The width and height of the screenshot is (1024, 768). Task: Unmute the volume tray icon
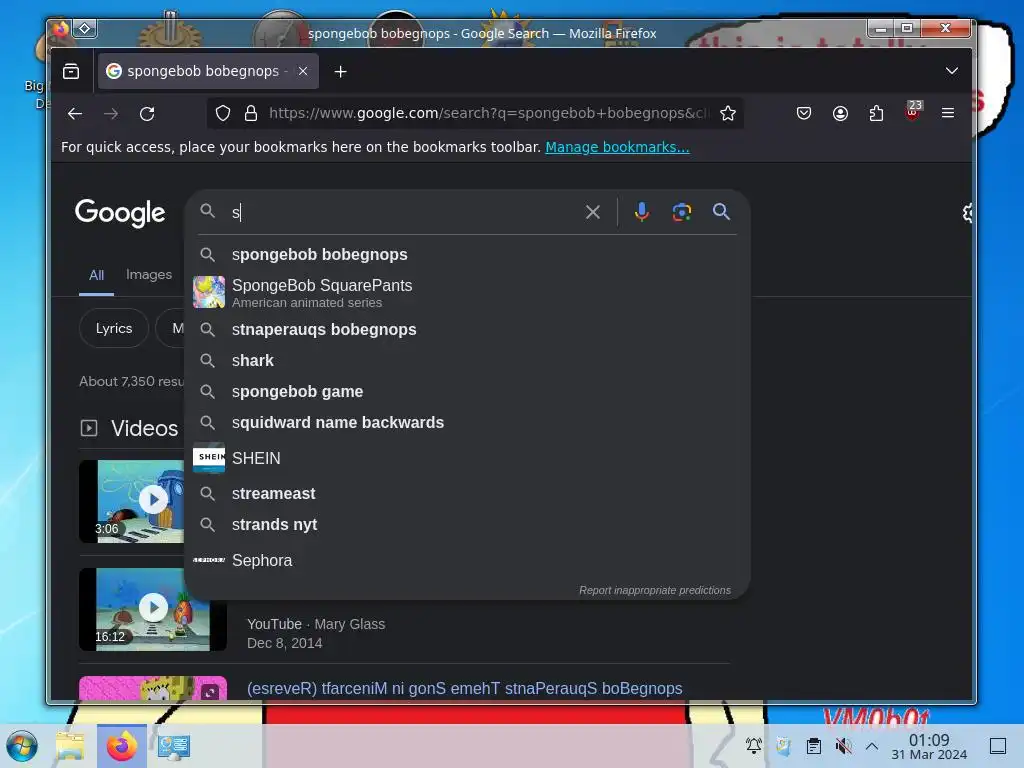[843, 745]
